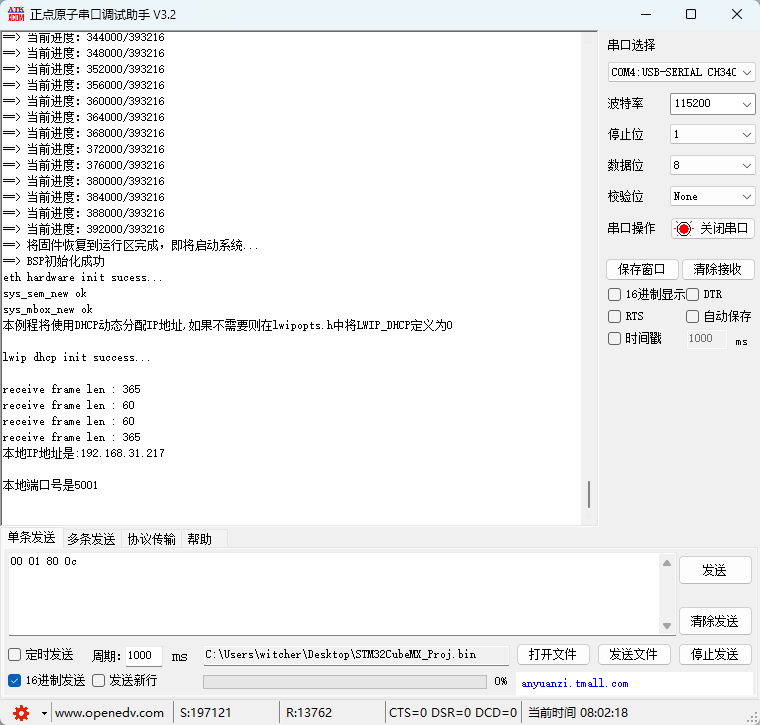Click the 关闭串口 close port button
This screenshot has height=725, width=760.
(x=712, y=228)
